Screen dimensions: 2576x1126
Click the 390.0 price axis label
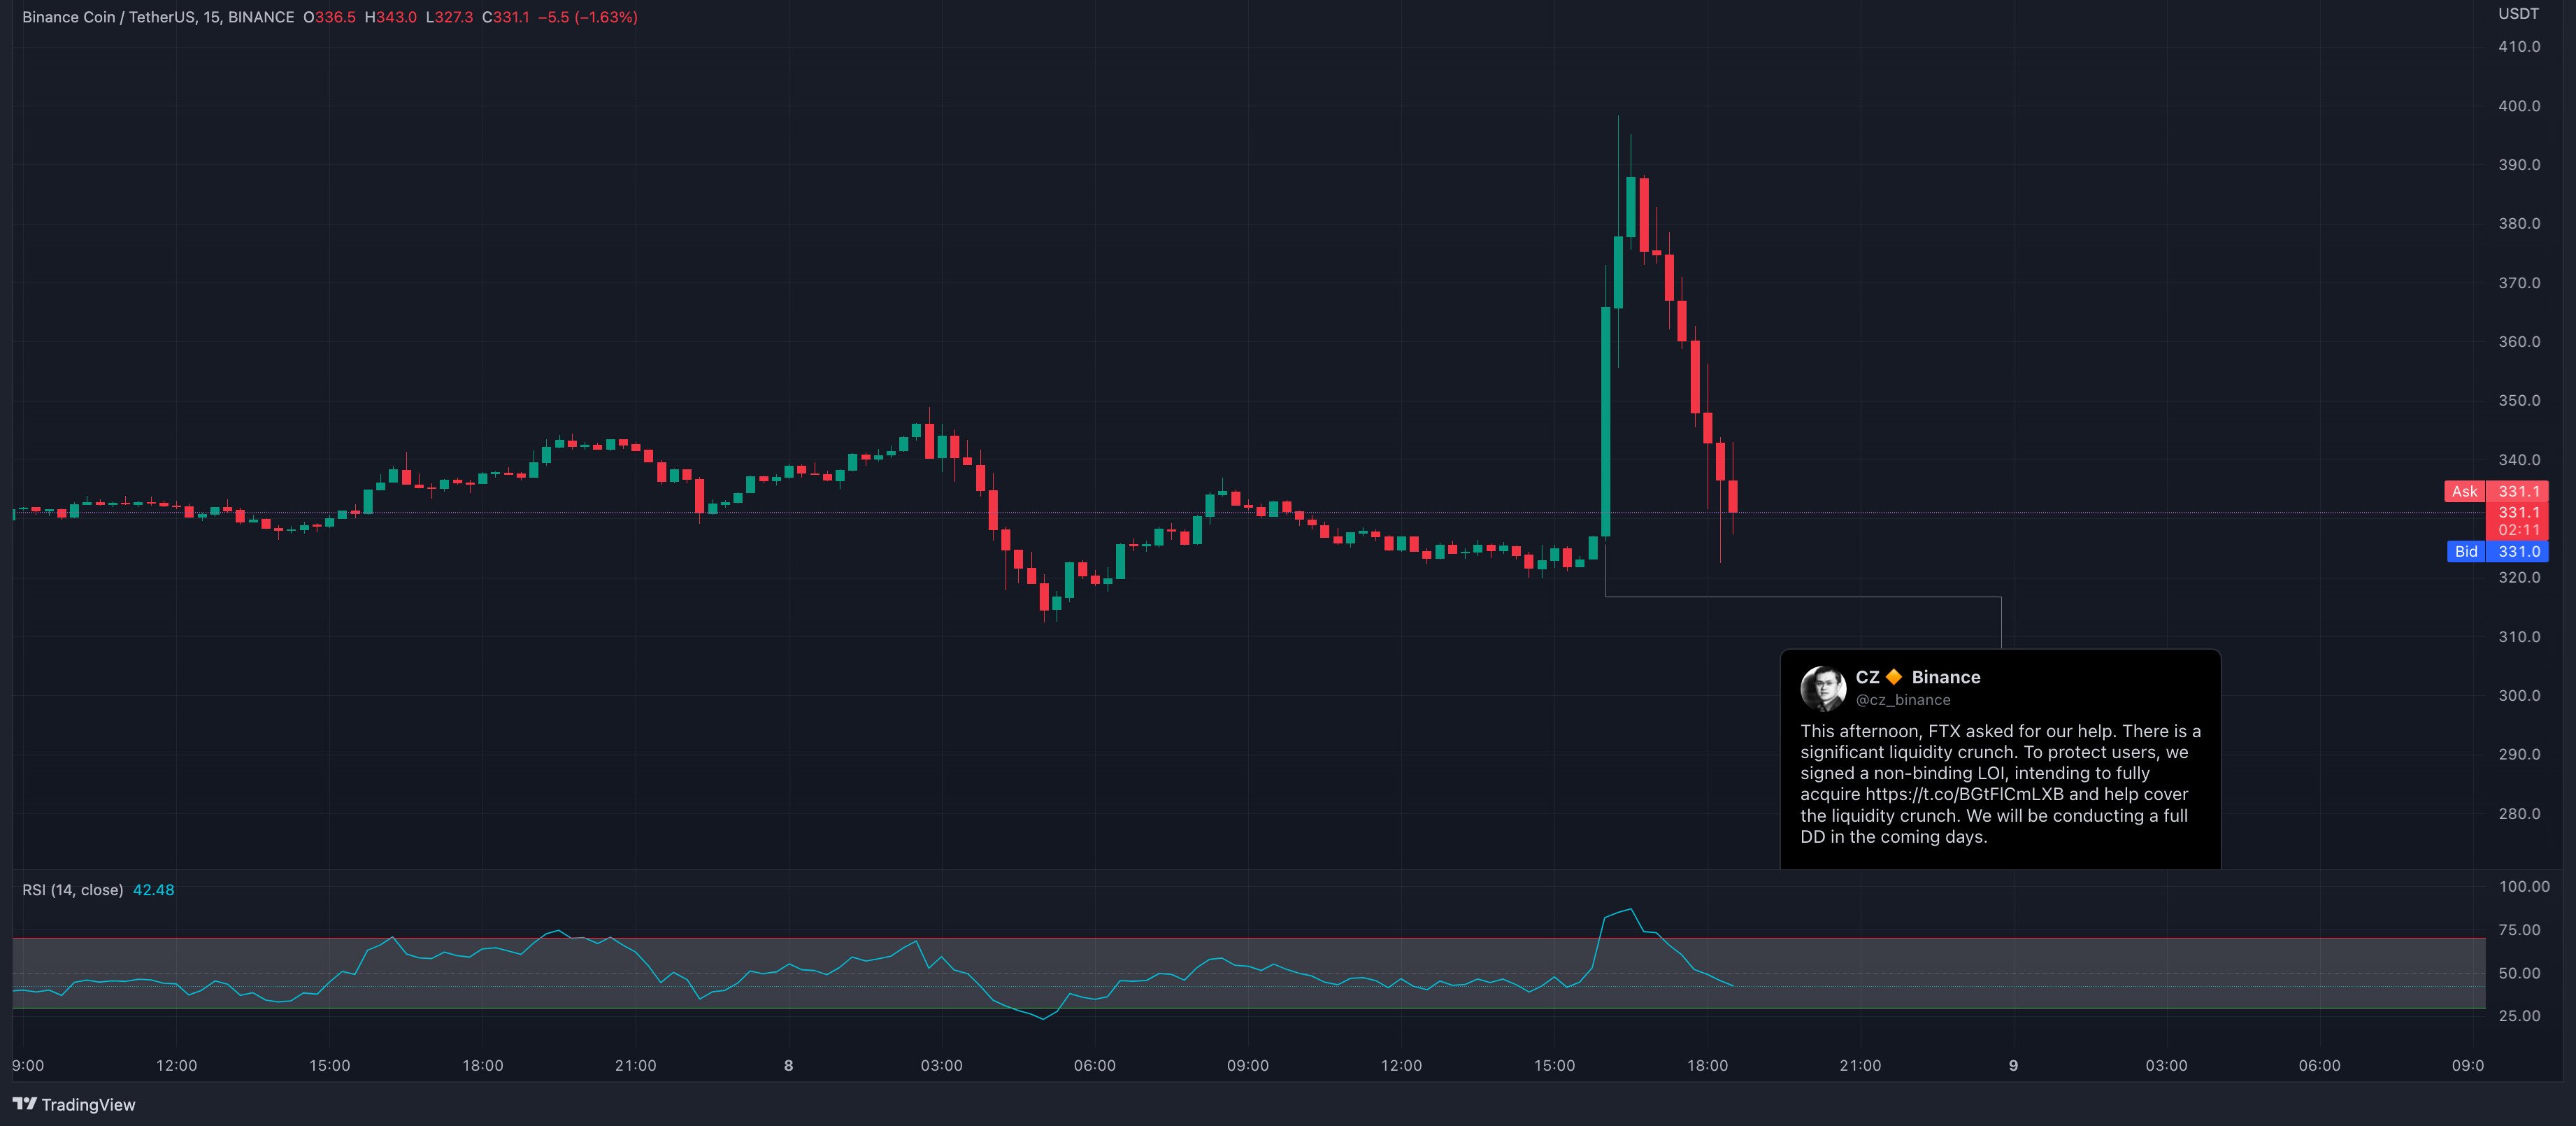pyautogui.click(x=2518, y=164)
